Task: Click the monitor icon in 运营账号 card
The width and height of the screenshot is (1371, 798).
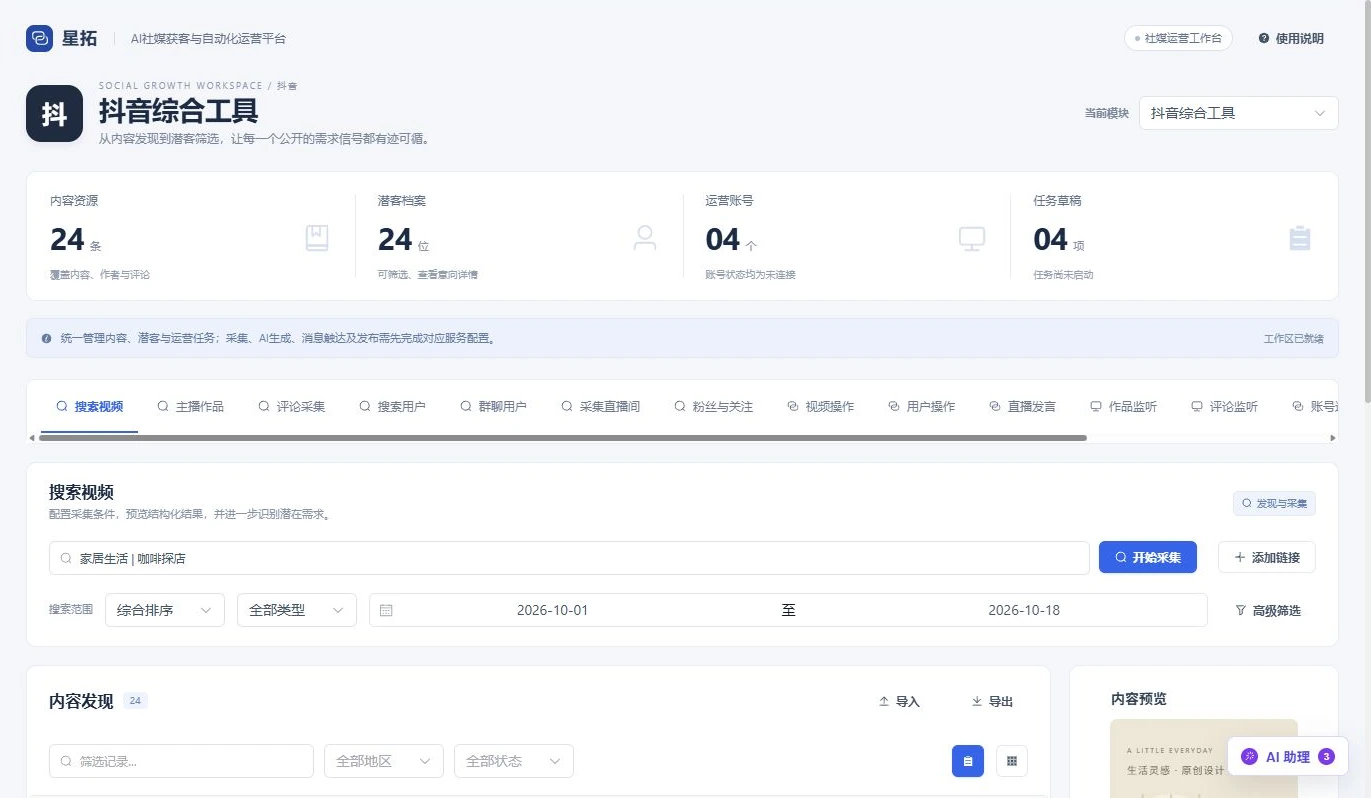Action: pos(972,238)
